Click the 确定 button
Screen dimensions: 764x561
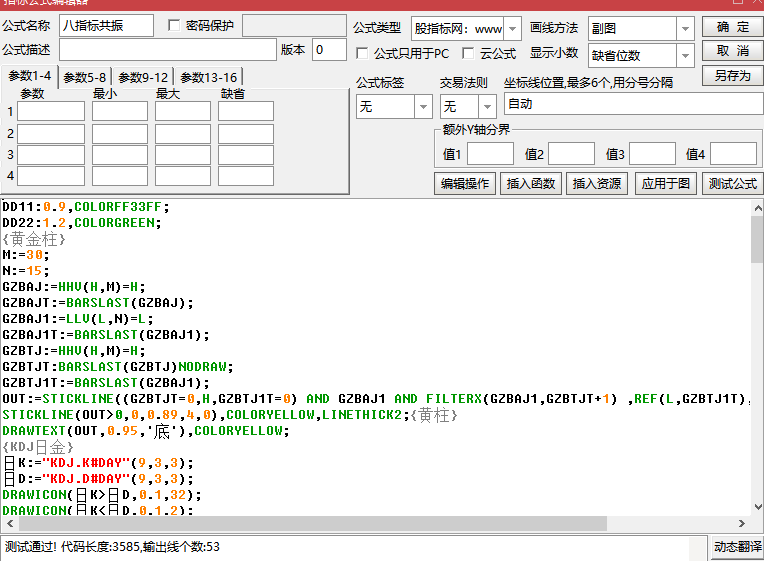[732, 27]
